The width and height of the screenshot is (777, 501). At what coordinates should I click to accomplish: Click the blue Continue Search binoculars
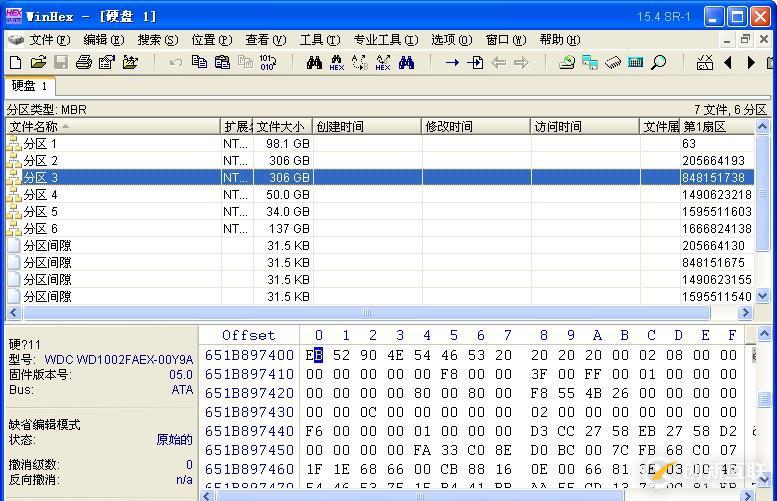pos(406,62)
